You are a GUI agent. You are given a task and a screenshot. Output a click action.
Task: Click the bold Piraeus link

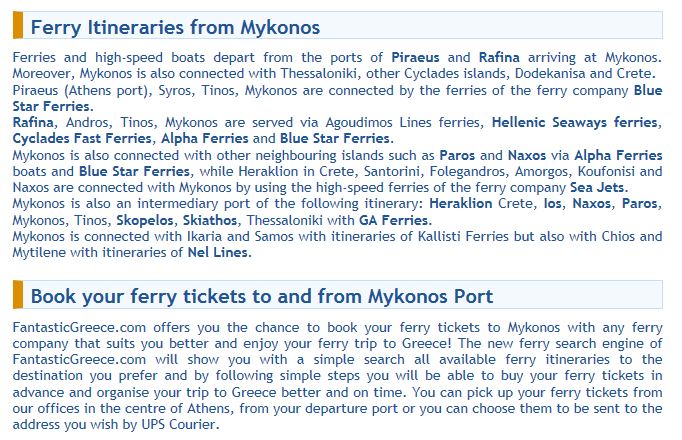pyautogui.click(x=415, y=57)
